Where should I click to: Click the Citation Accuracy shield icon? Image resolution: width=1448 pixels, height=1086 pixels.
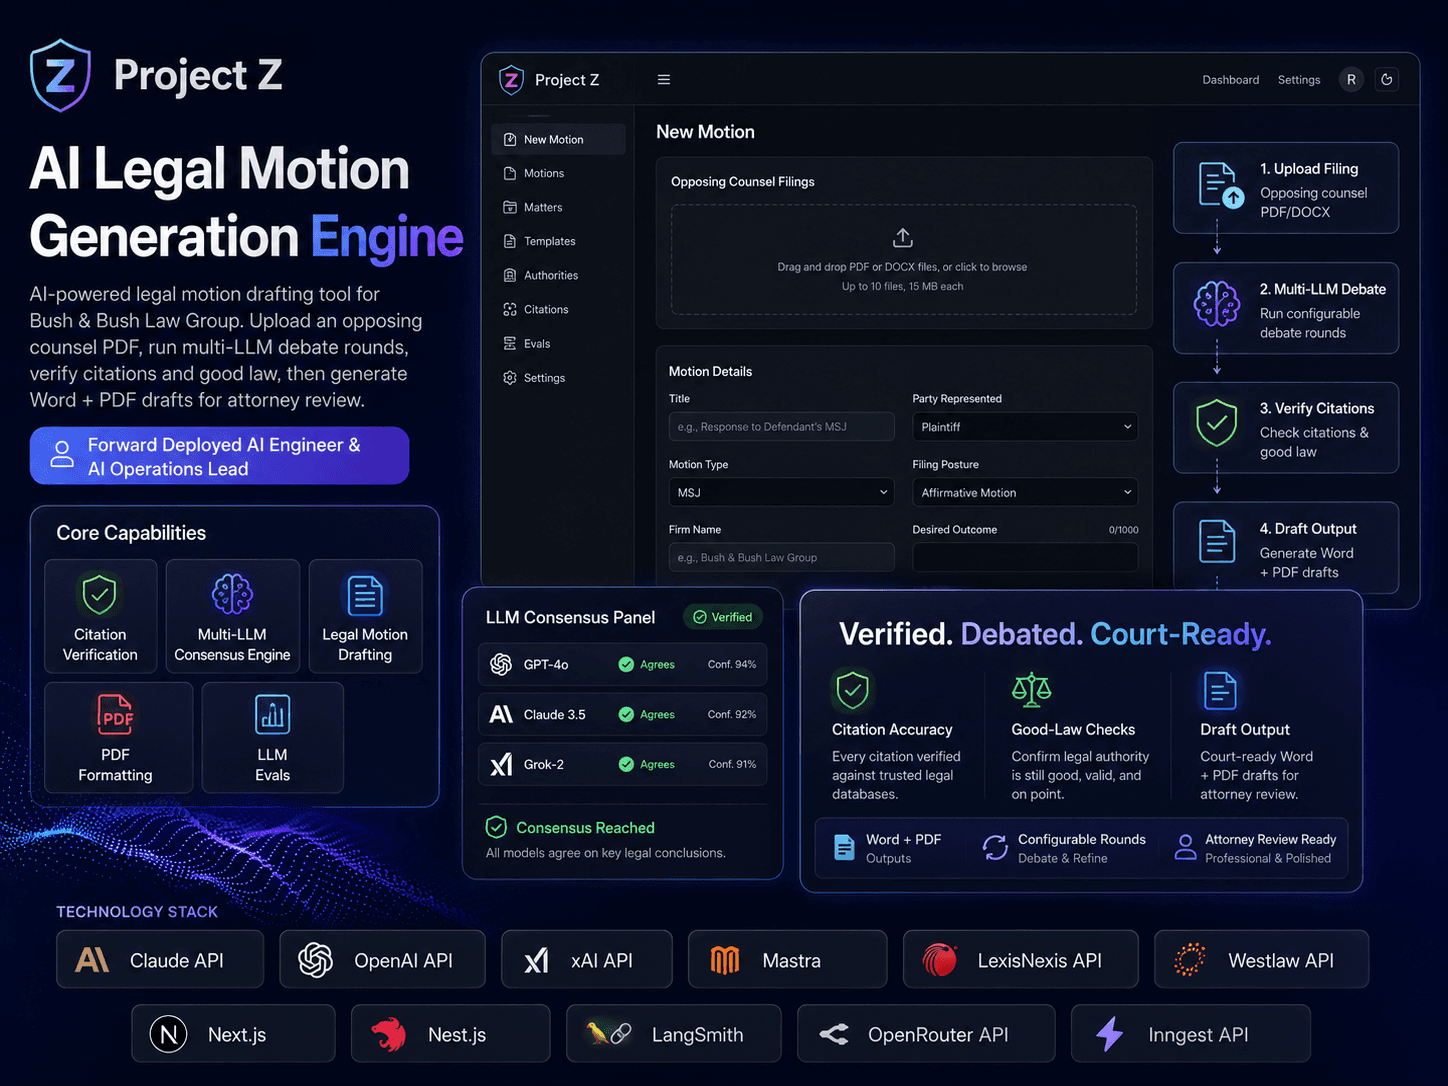pos(852,688)
